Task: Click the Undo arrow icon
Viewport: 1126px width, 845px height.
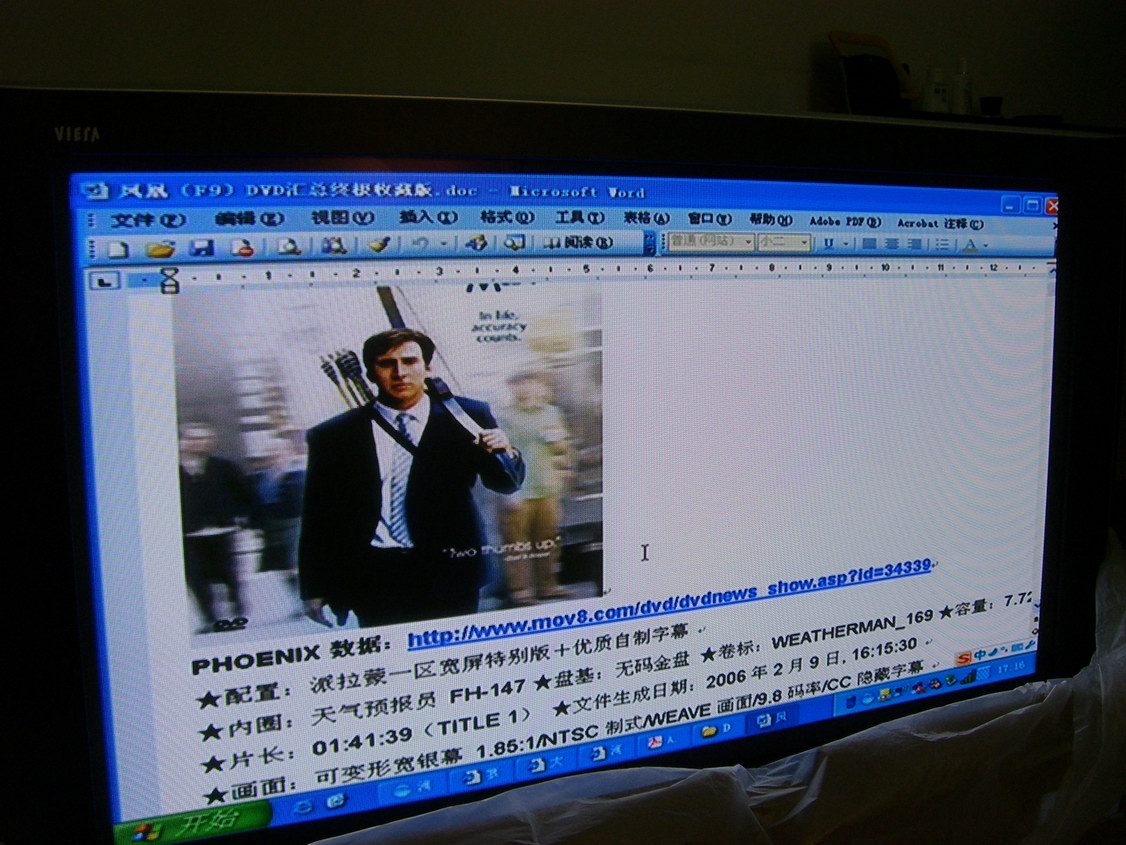Action: point(420,244)
